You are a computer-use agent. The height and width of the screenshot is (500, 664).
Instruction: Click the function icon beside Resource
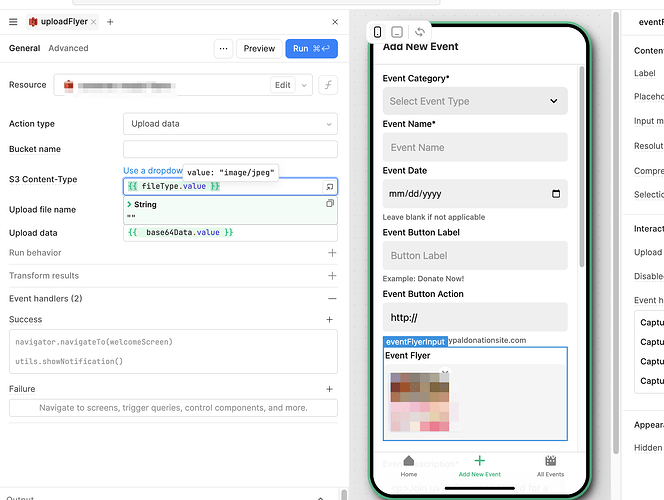tap(328, 85)
